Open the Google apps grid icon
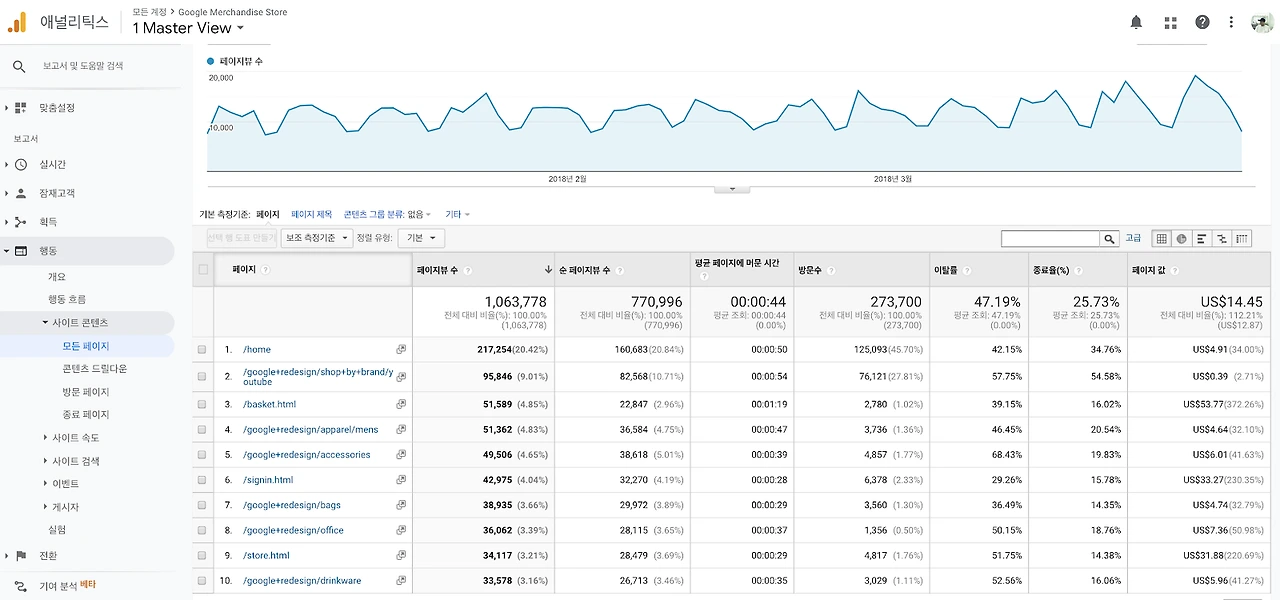 1171,22
